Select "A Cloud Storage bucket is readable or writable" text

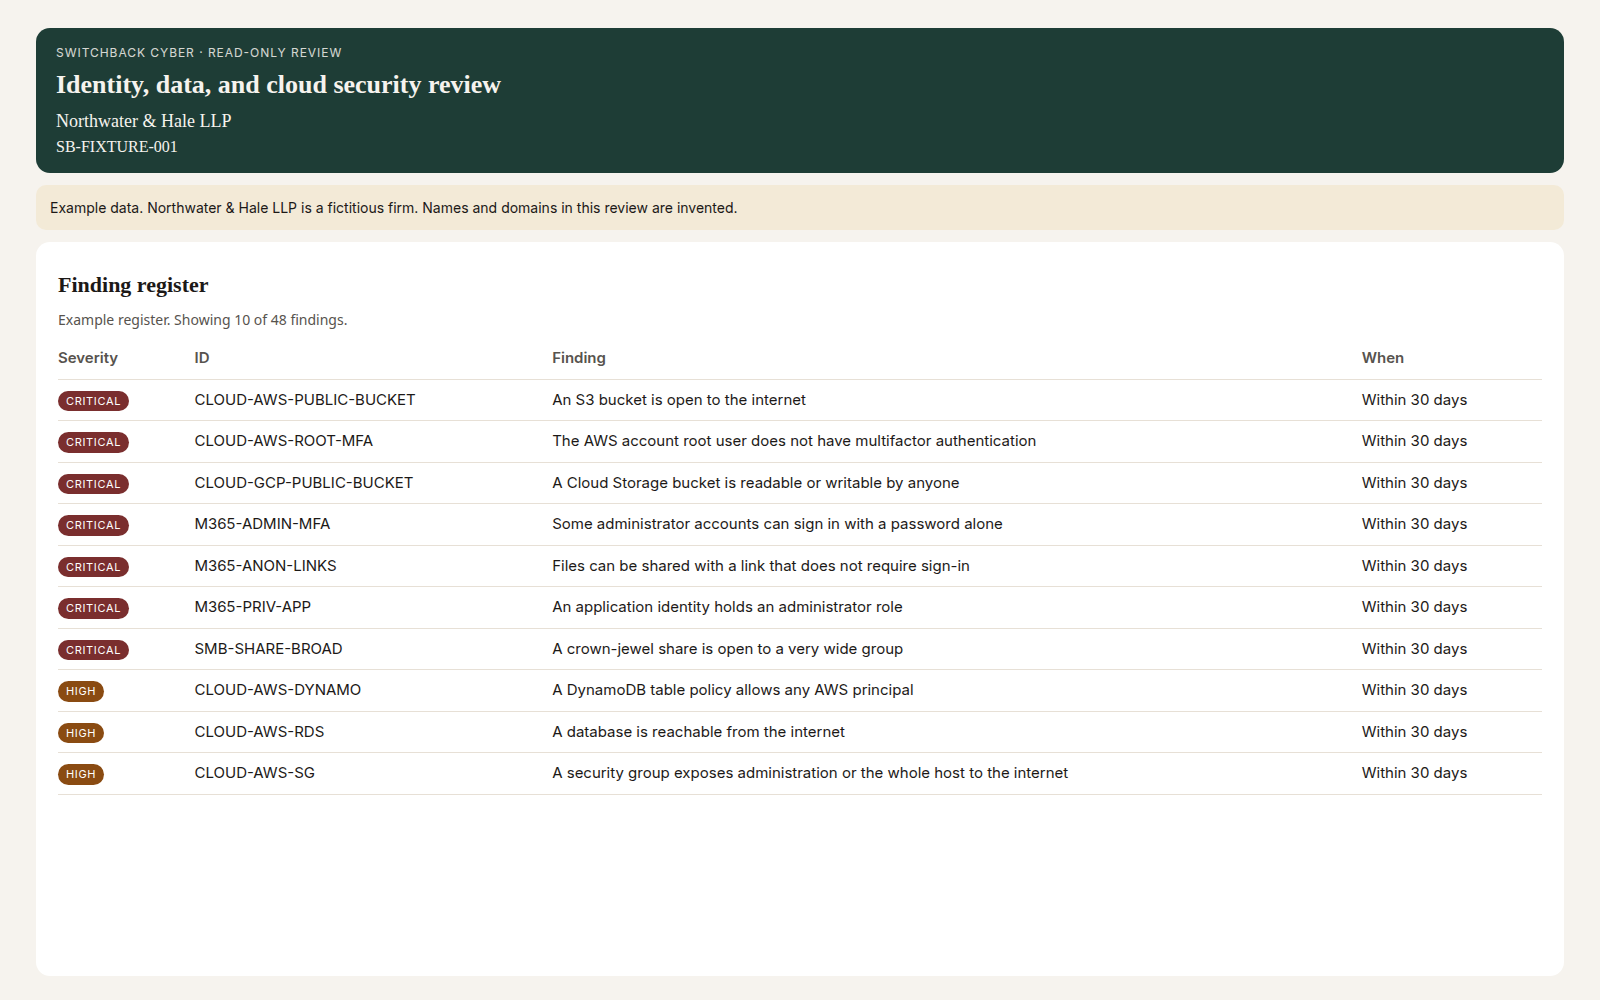click(756, 483)
